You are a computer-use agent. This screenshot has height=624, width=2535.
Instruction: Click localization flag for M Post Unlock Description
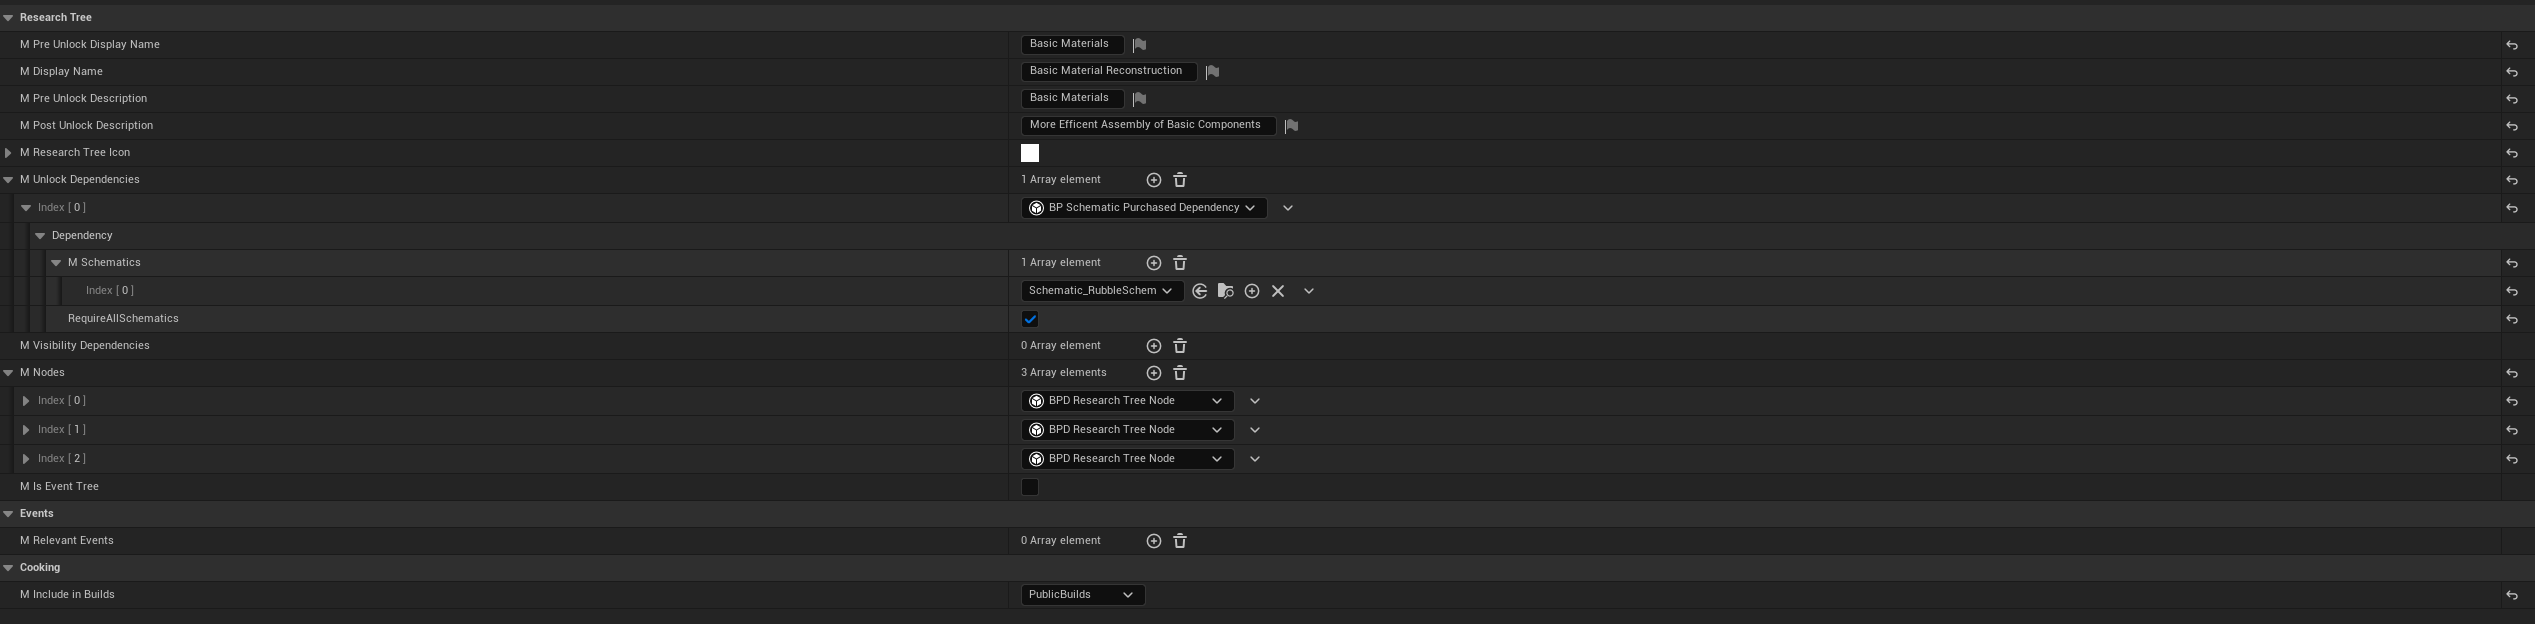1291,125
